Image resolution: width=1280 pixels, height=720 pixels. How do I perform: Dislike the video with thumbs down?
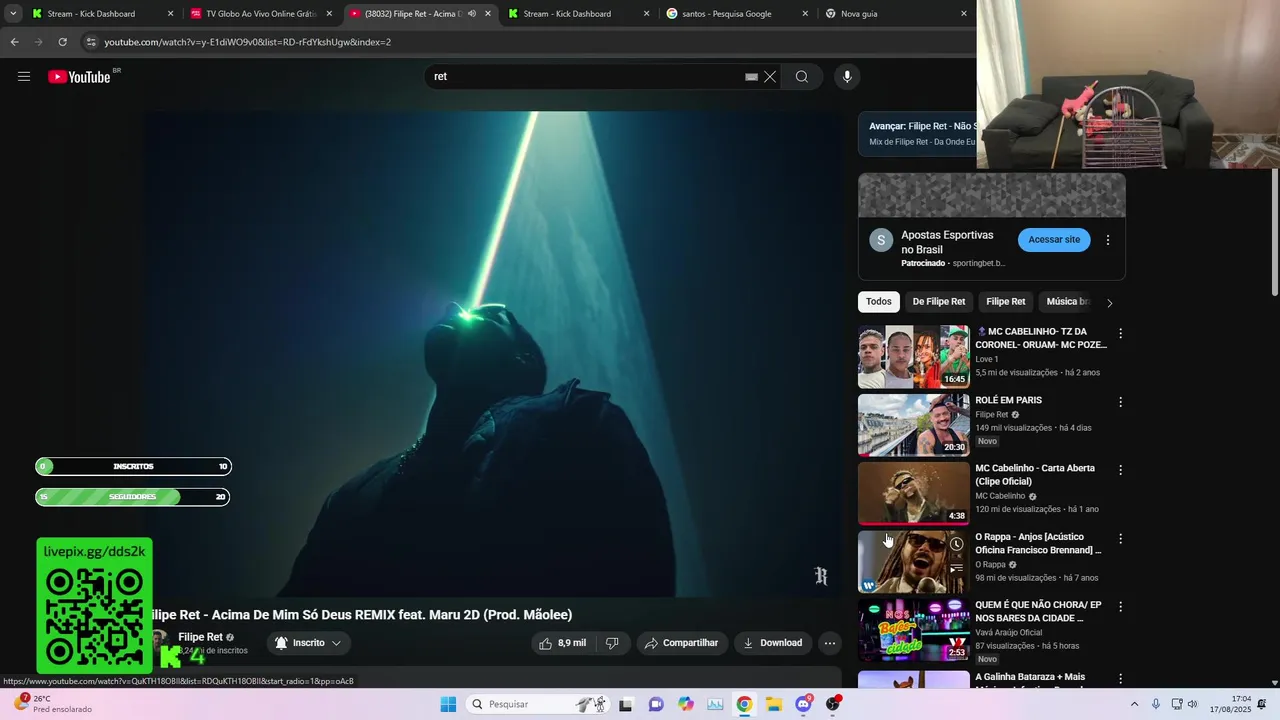tap(612, 643)
